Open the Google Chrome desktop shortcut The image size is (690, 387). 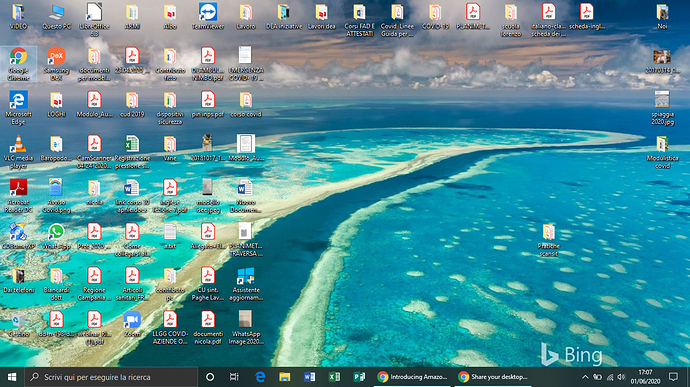pyautogui.click(x=18, y=64)
